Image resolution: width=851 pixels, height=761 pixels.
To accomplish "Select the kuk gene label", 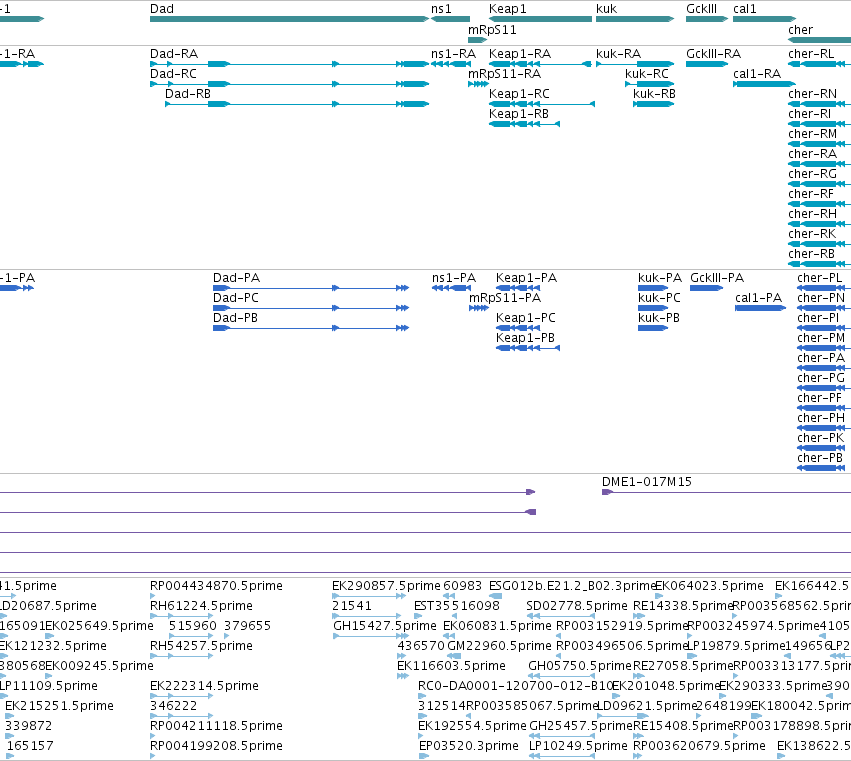I will click(x=606, y=9).
